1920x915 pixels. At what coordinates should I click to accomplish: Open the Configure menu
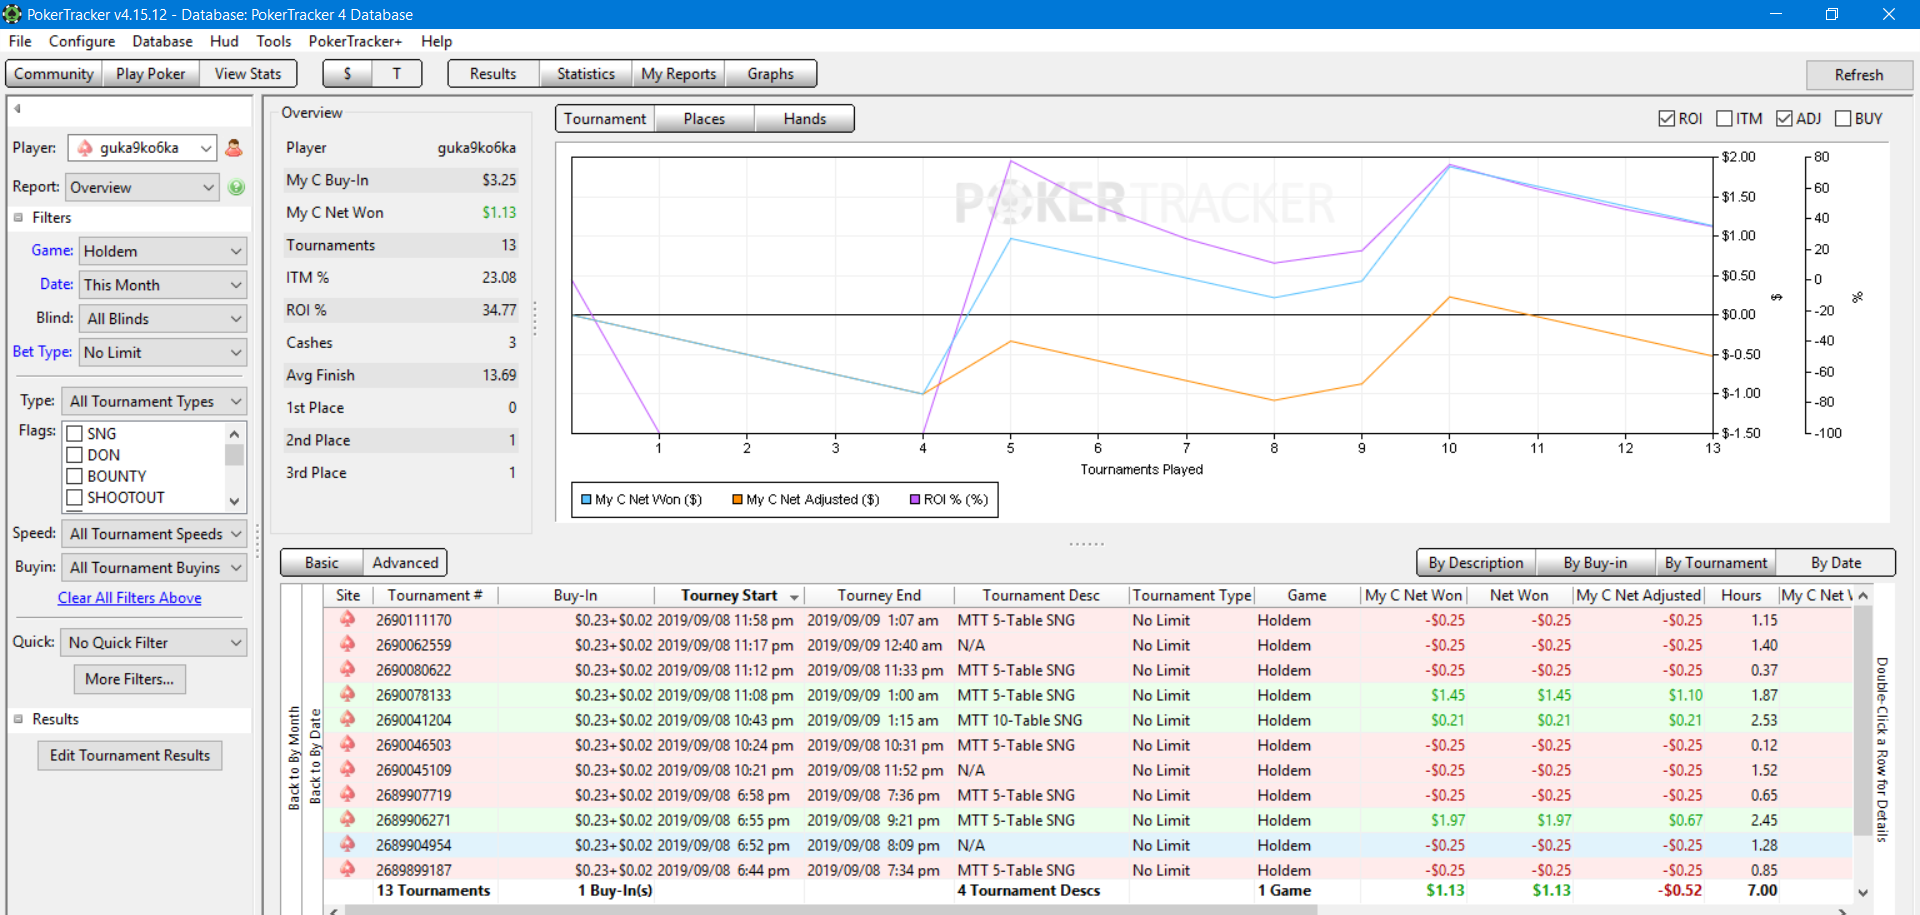[x=82, y=41]
